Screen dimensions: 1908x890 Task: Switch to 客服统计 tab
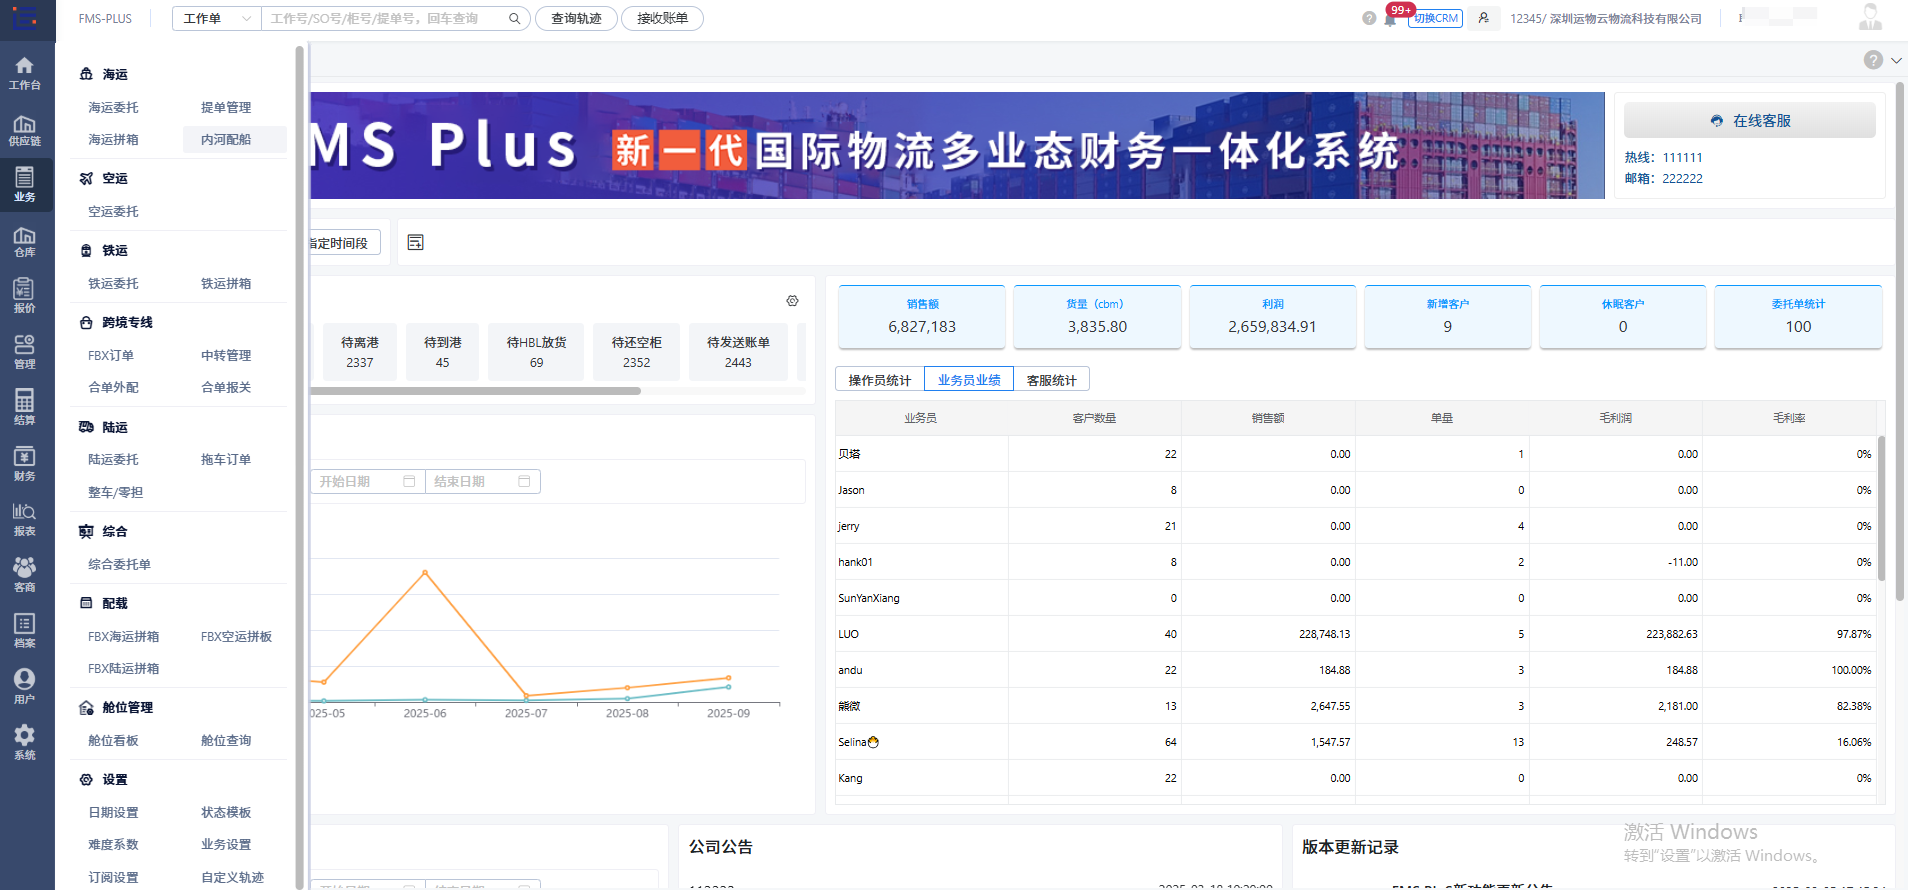[x=1052, y=380]
